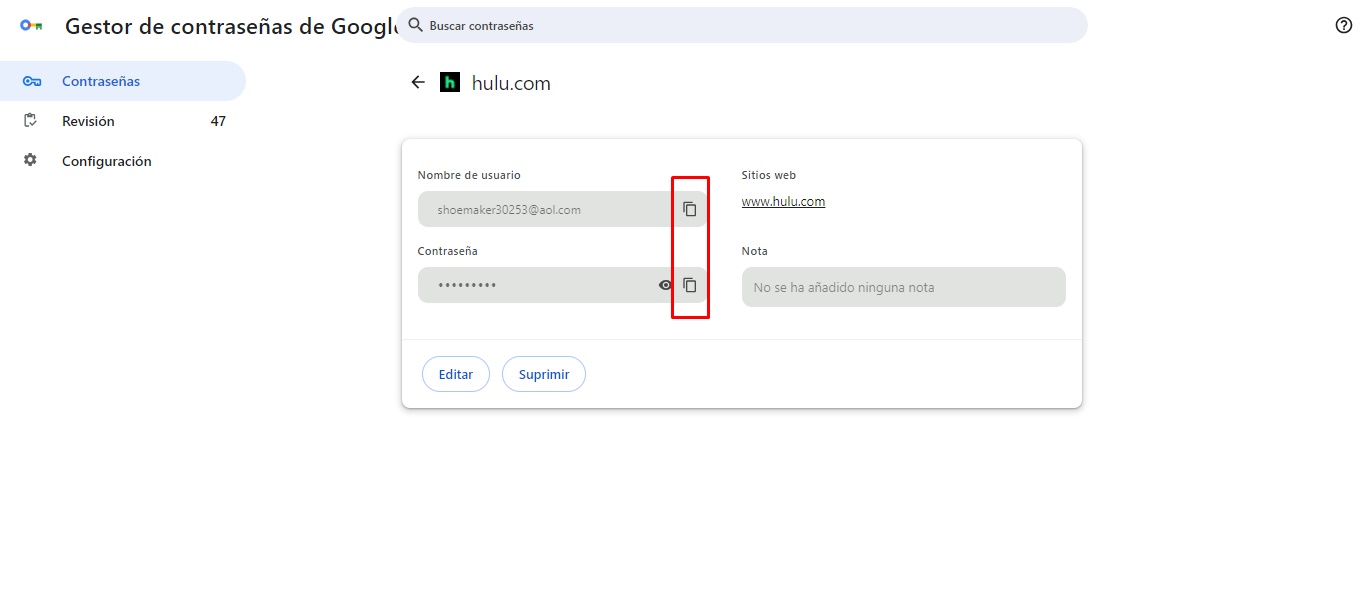Screen dimensions: 1363x595
Task: Click the Google Password Manager key logo
Action: 31,27
